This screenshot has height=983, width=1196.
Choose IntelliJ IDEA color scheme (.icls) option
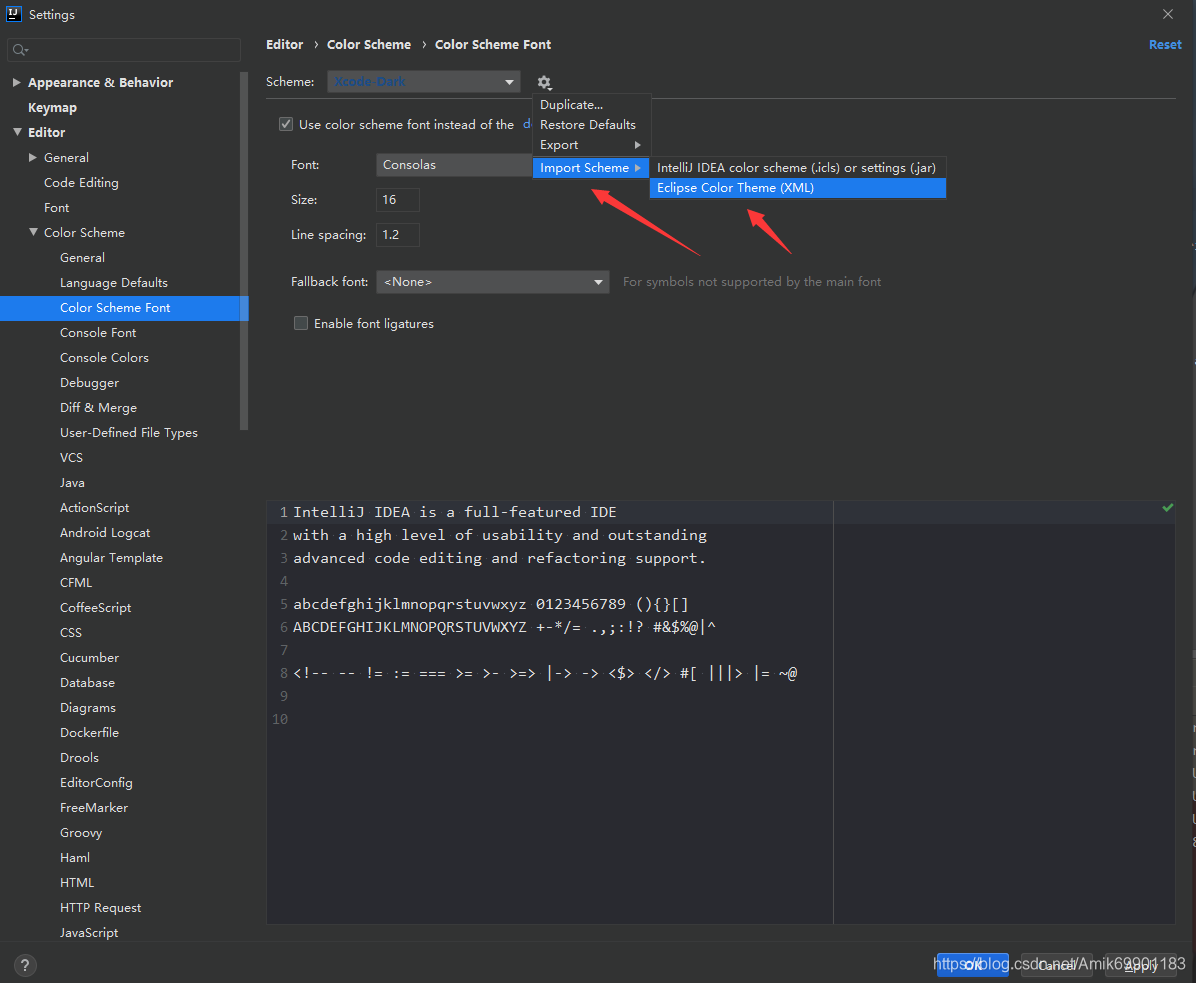click(797, 168)
